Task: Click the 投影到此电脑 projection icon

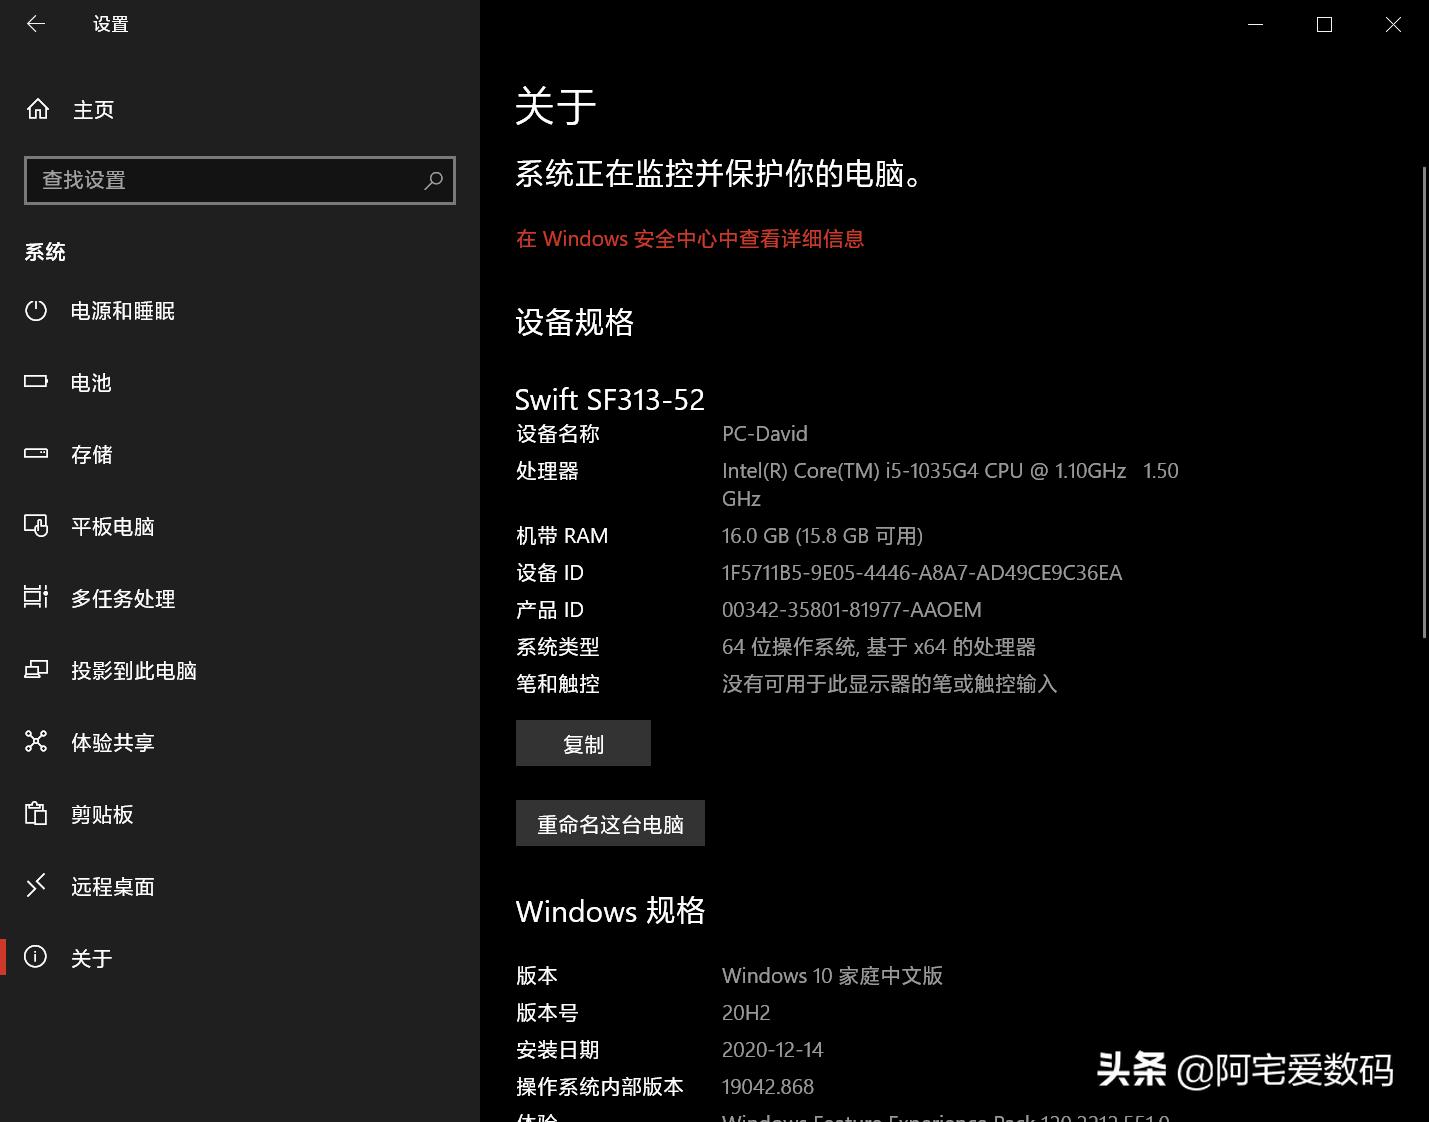Action: [36, 670]
